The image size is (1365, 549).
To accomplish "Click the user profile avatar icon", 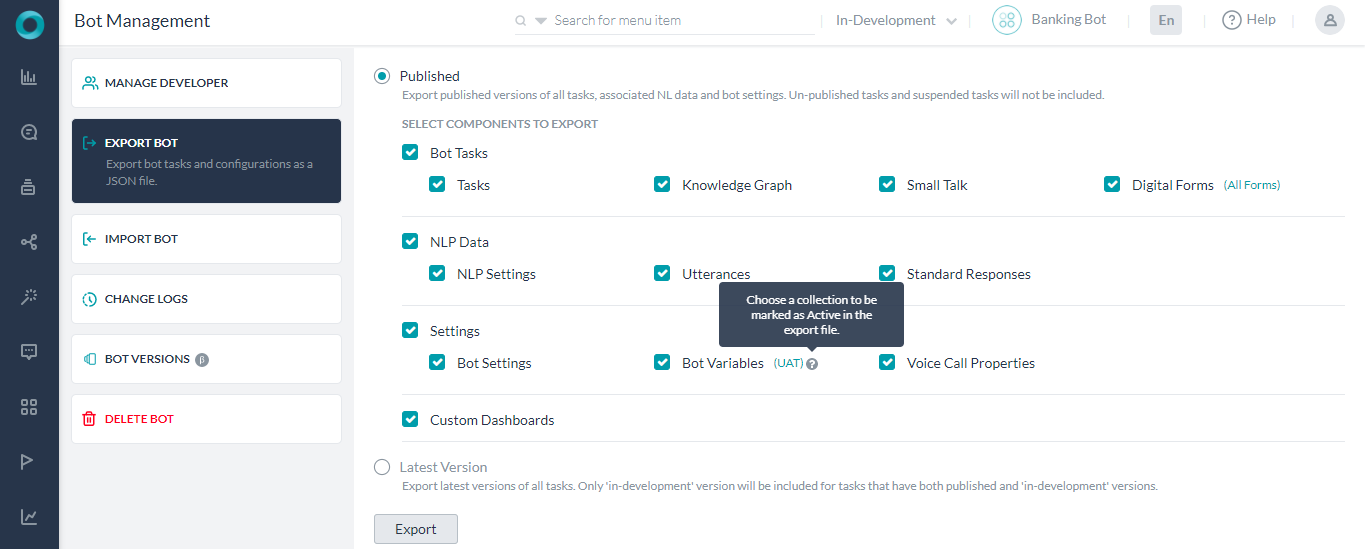I will coord(1329,20).
